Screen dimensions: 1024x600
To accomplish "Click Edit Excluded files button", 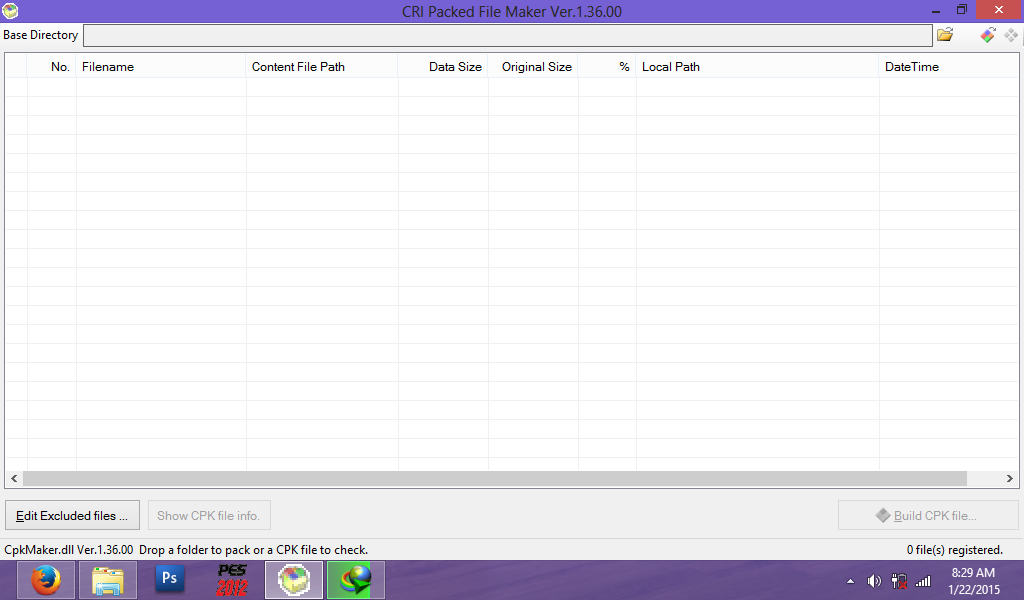I will (72, 516).
